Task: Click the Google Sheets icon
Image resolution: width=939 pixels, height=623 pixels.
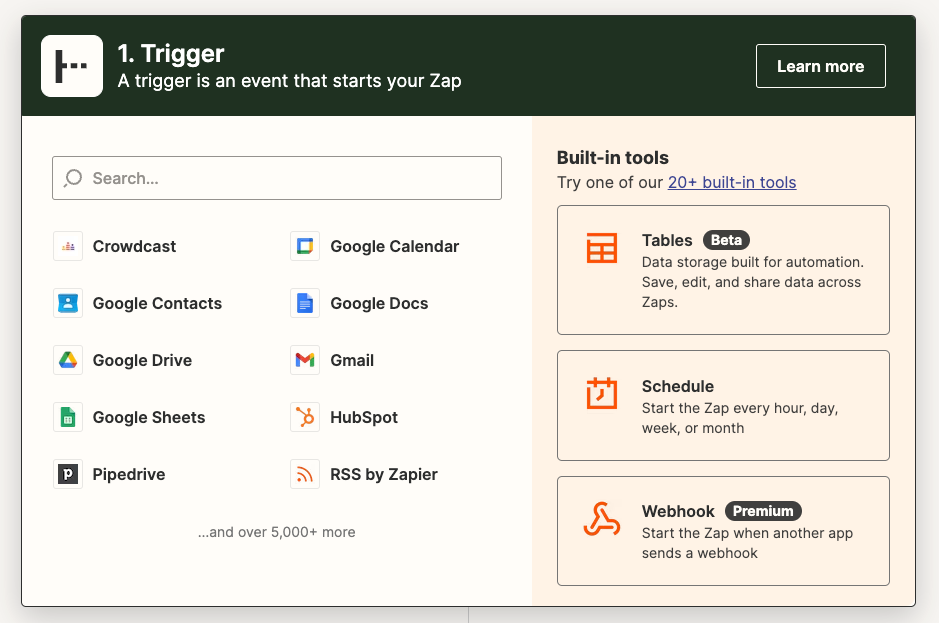Action: (68, 417)
